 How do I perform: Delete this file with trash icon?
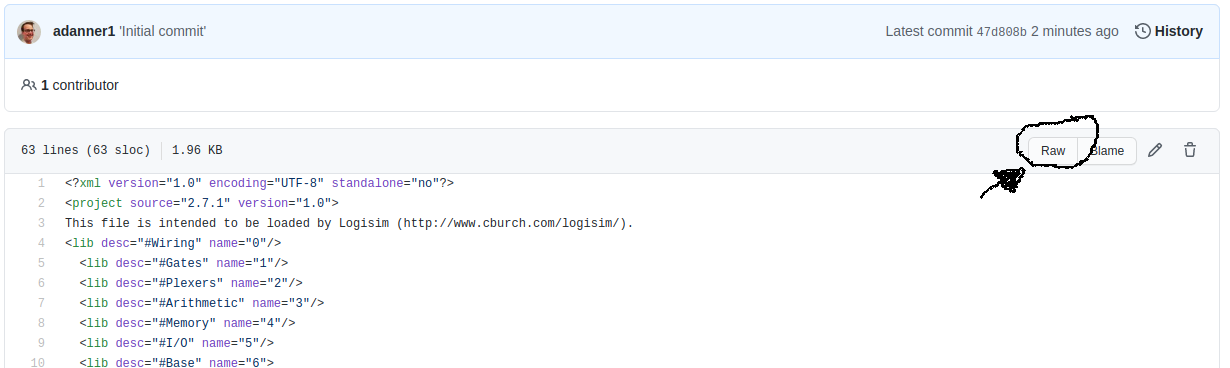click(x=1190, y=150)
